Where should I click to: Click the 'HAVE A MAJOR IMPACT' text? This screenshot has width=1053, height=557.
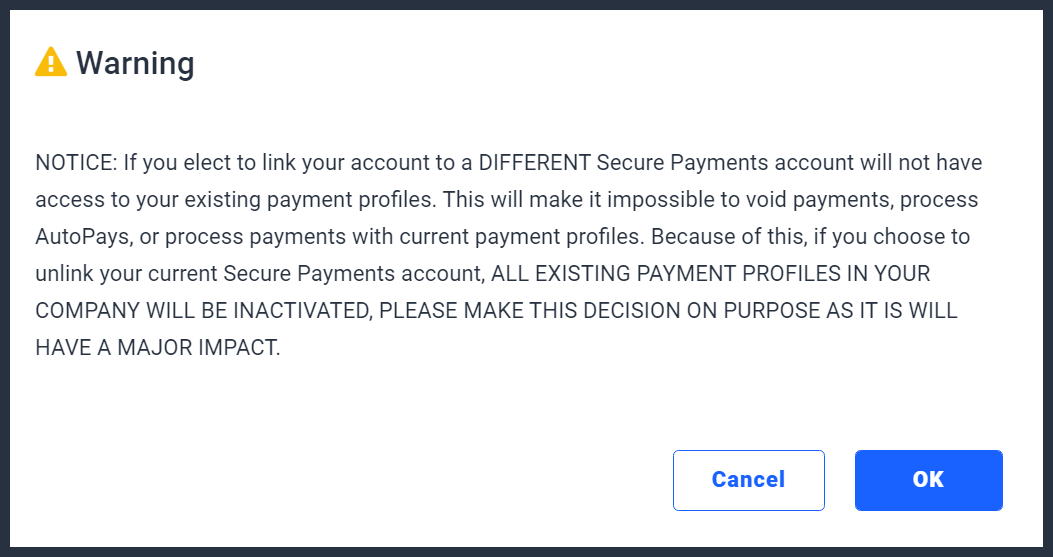point(157,347)
